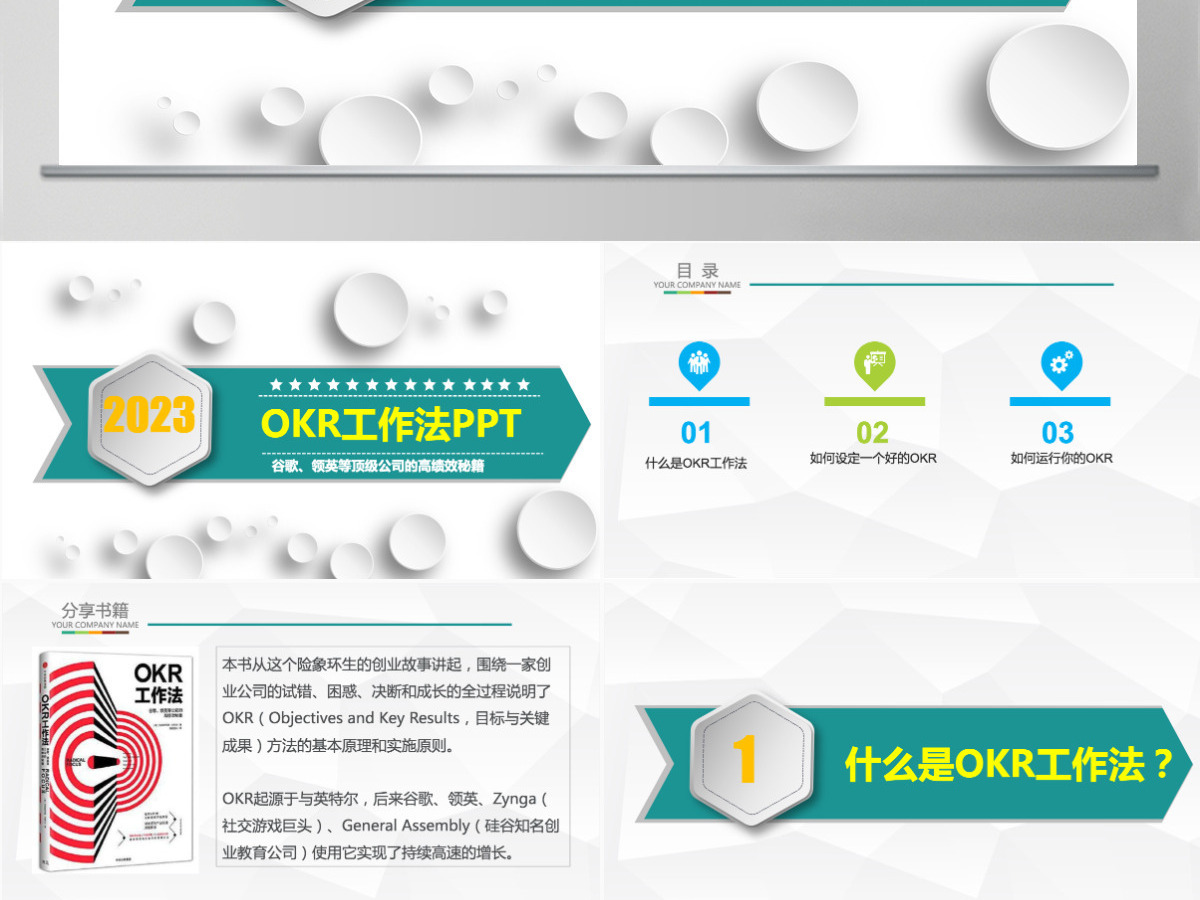Select the green number 02

coord(873,433)
